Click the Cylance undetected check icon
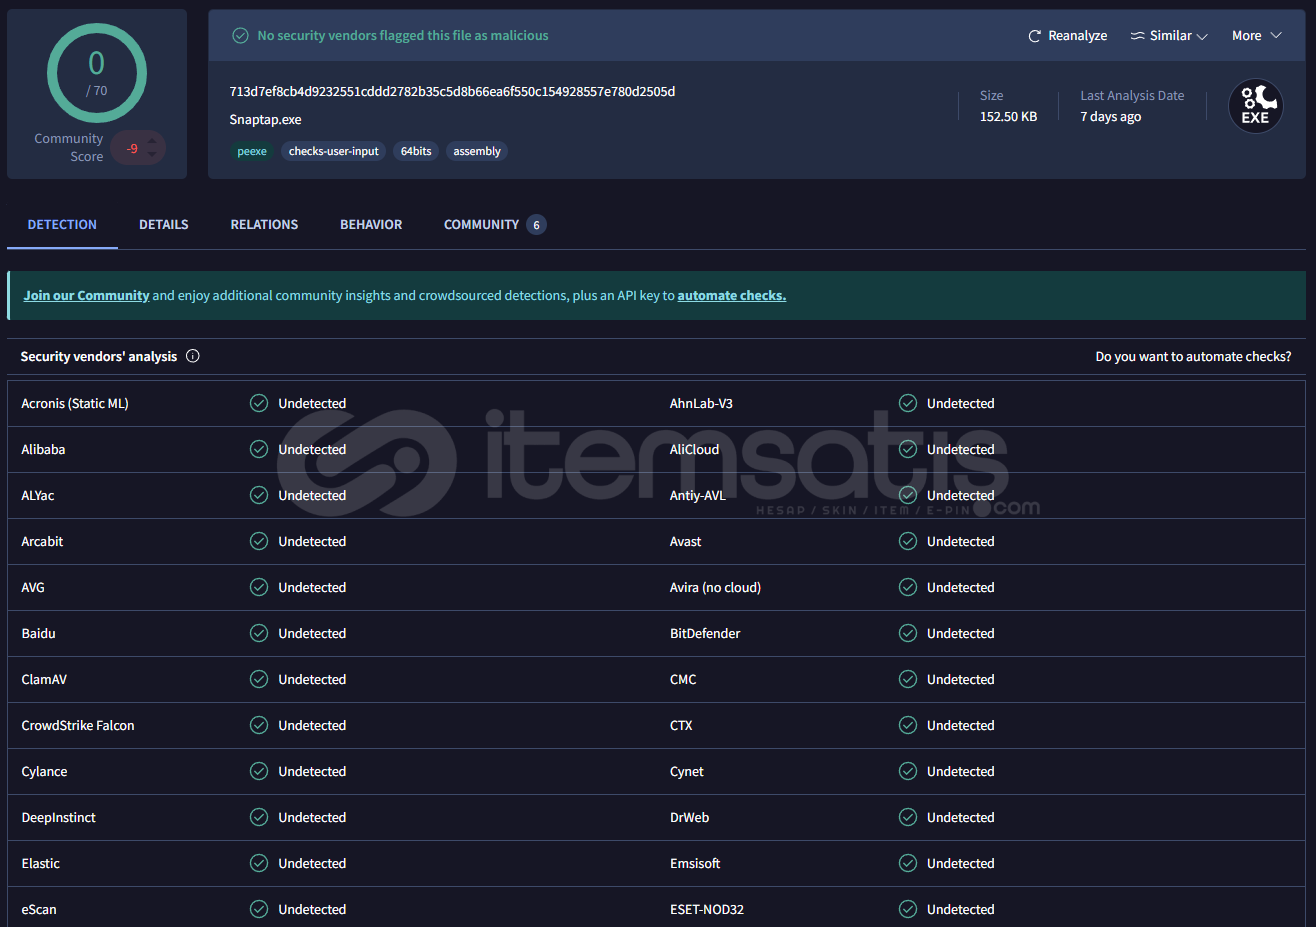Image resolution: width=1316 pixels, height=927 pixels. pos(259,771)
